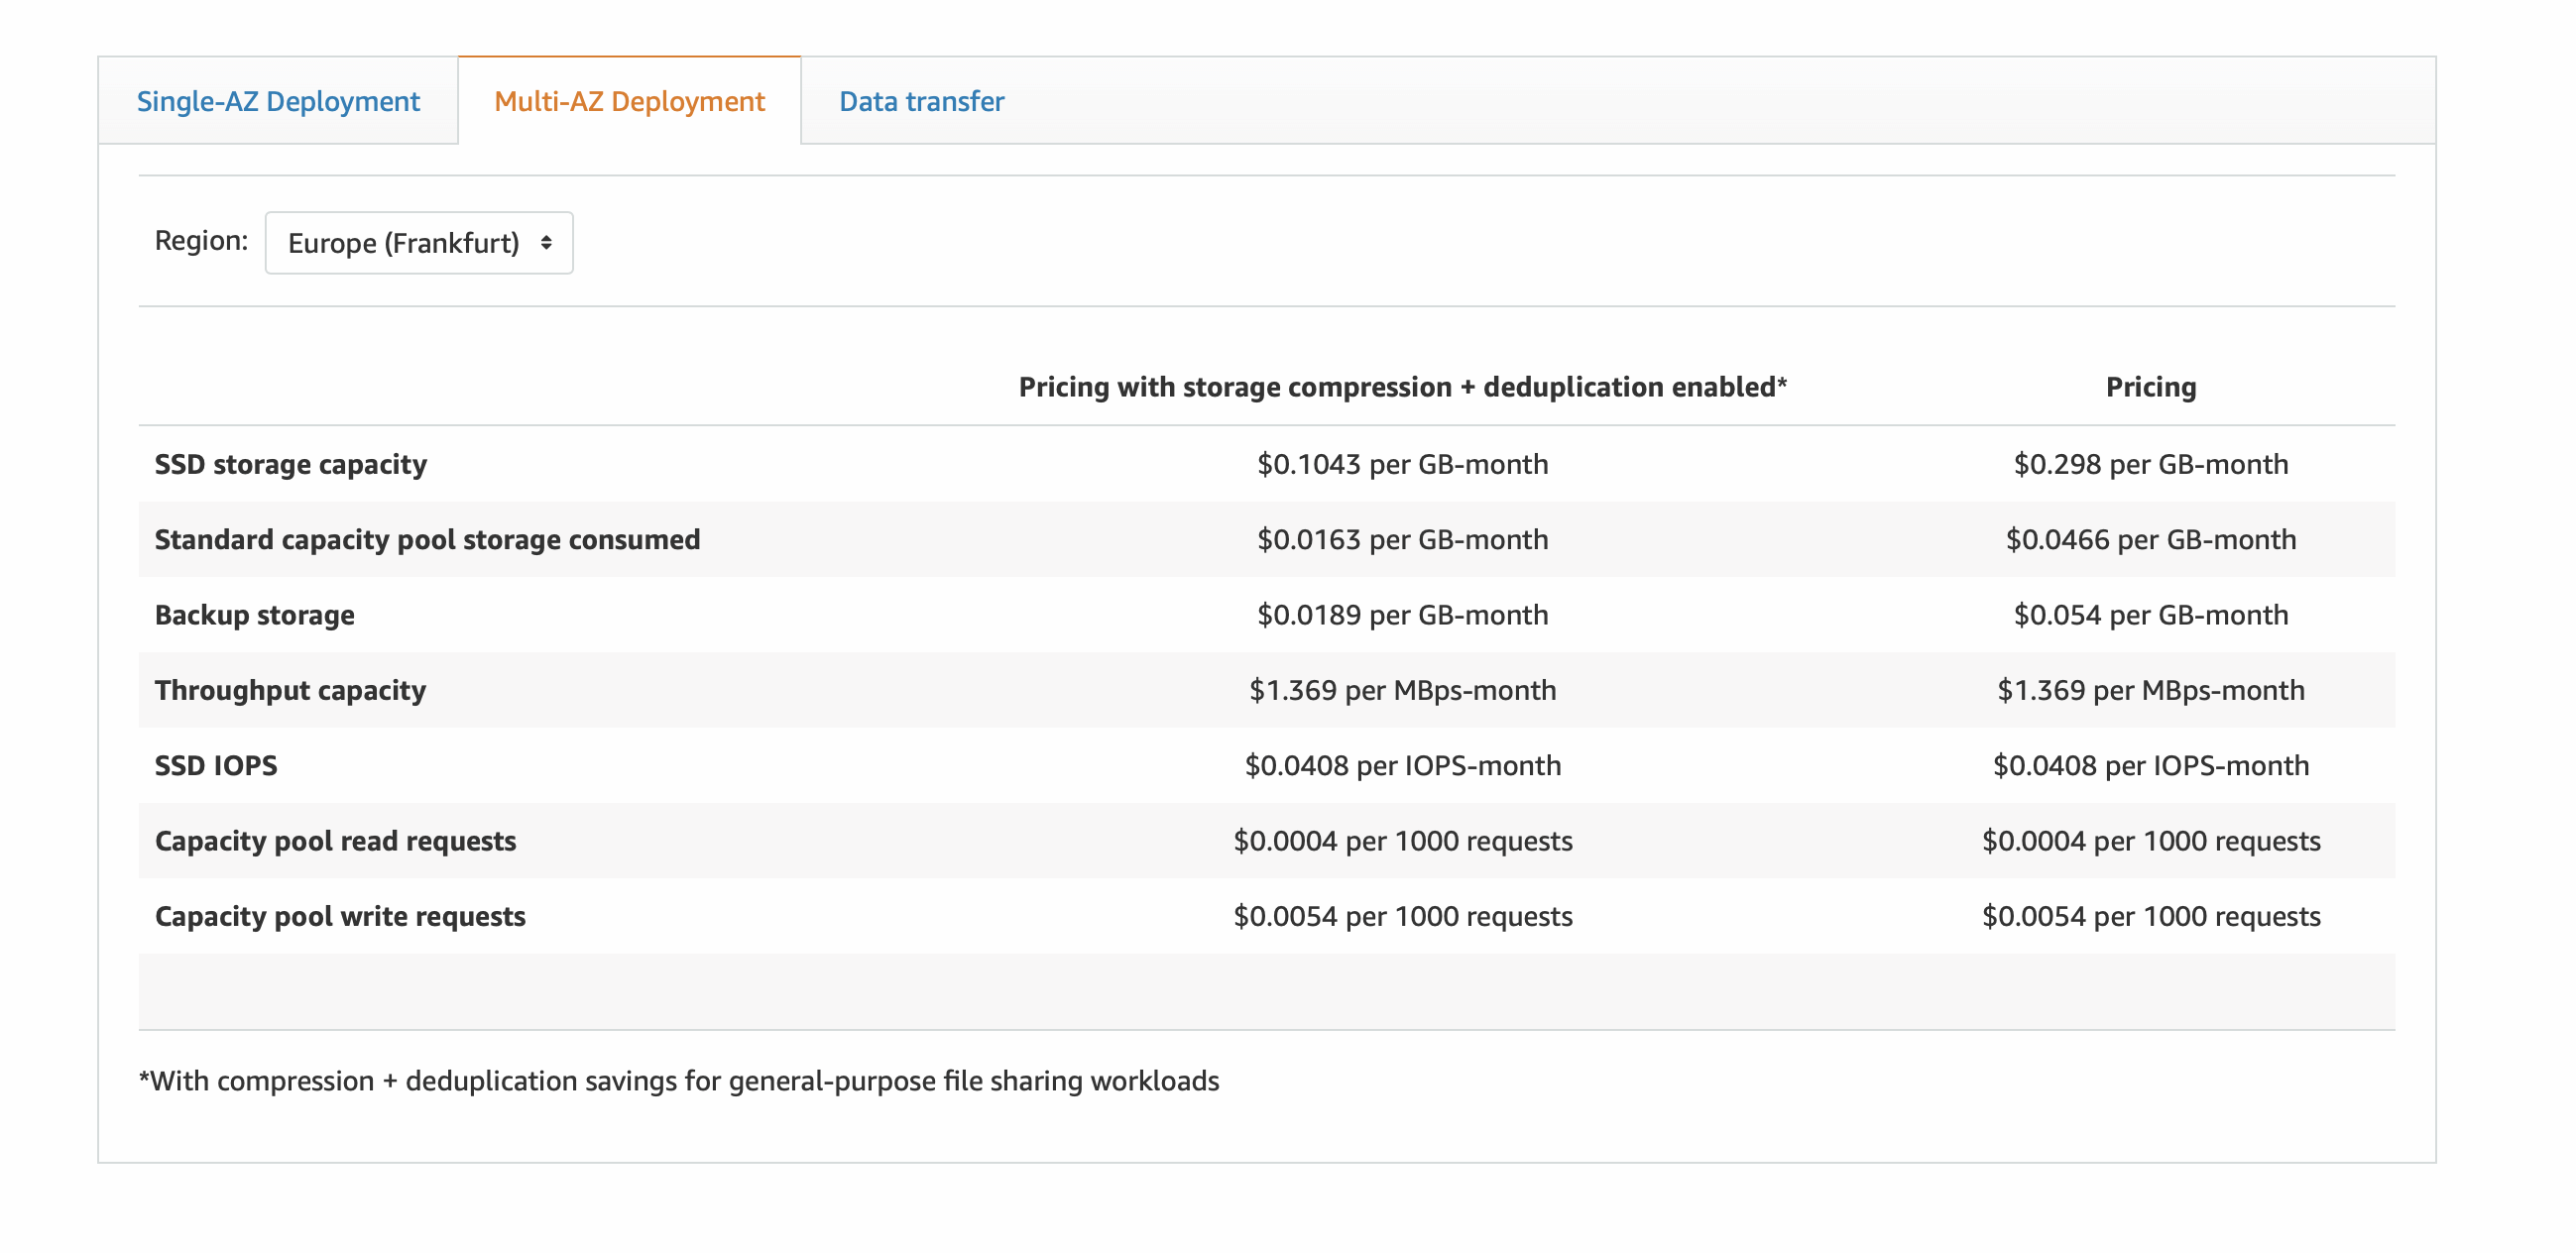Click the Backup storage row label
This screenshot has height=1253, width=2576.
(x=254, y=615)
